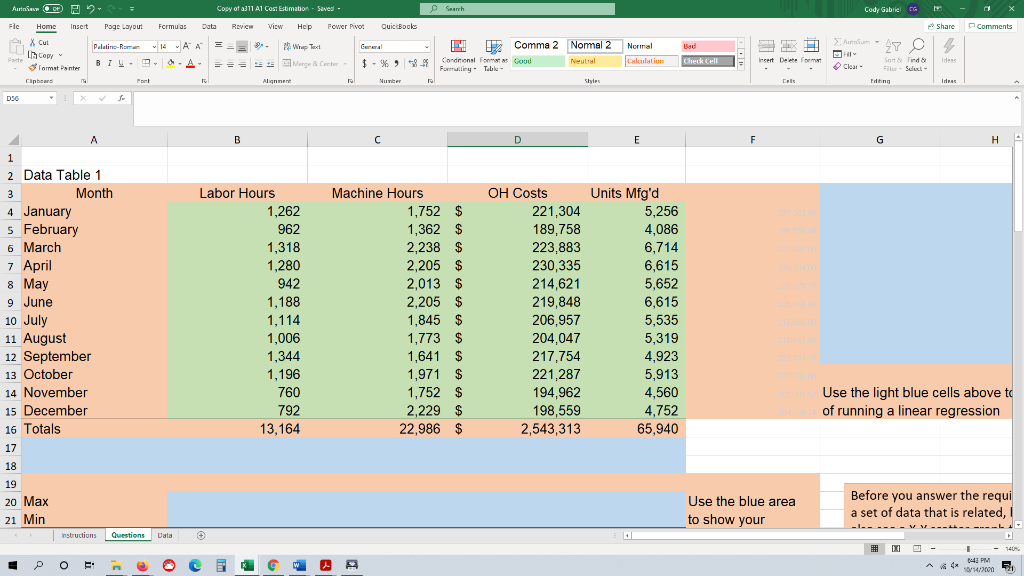The width and height of the screenshot is (1024, 576).
Task: Toggle underline formatting
Action: coord(119,63)
